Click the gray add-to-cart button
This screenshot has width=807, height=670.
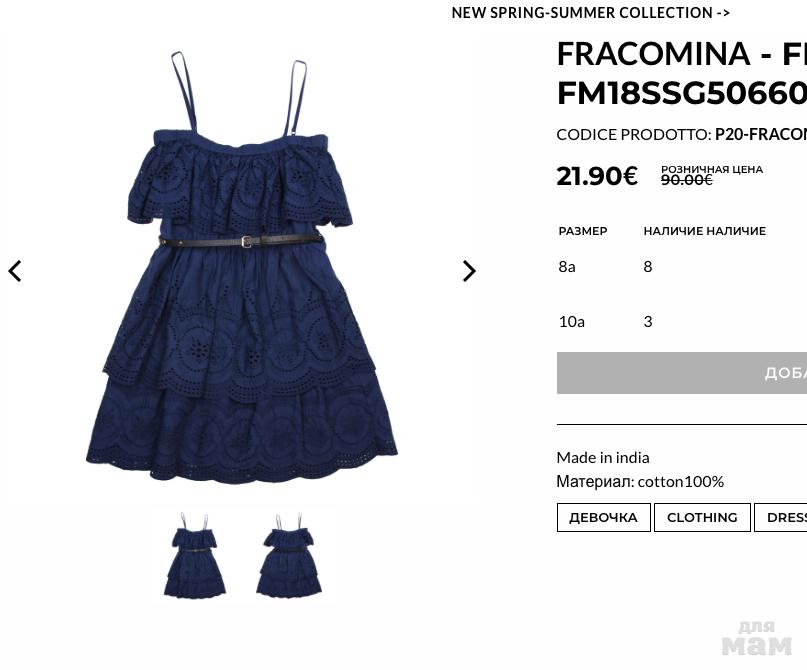(x=682, y=373)
